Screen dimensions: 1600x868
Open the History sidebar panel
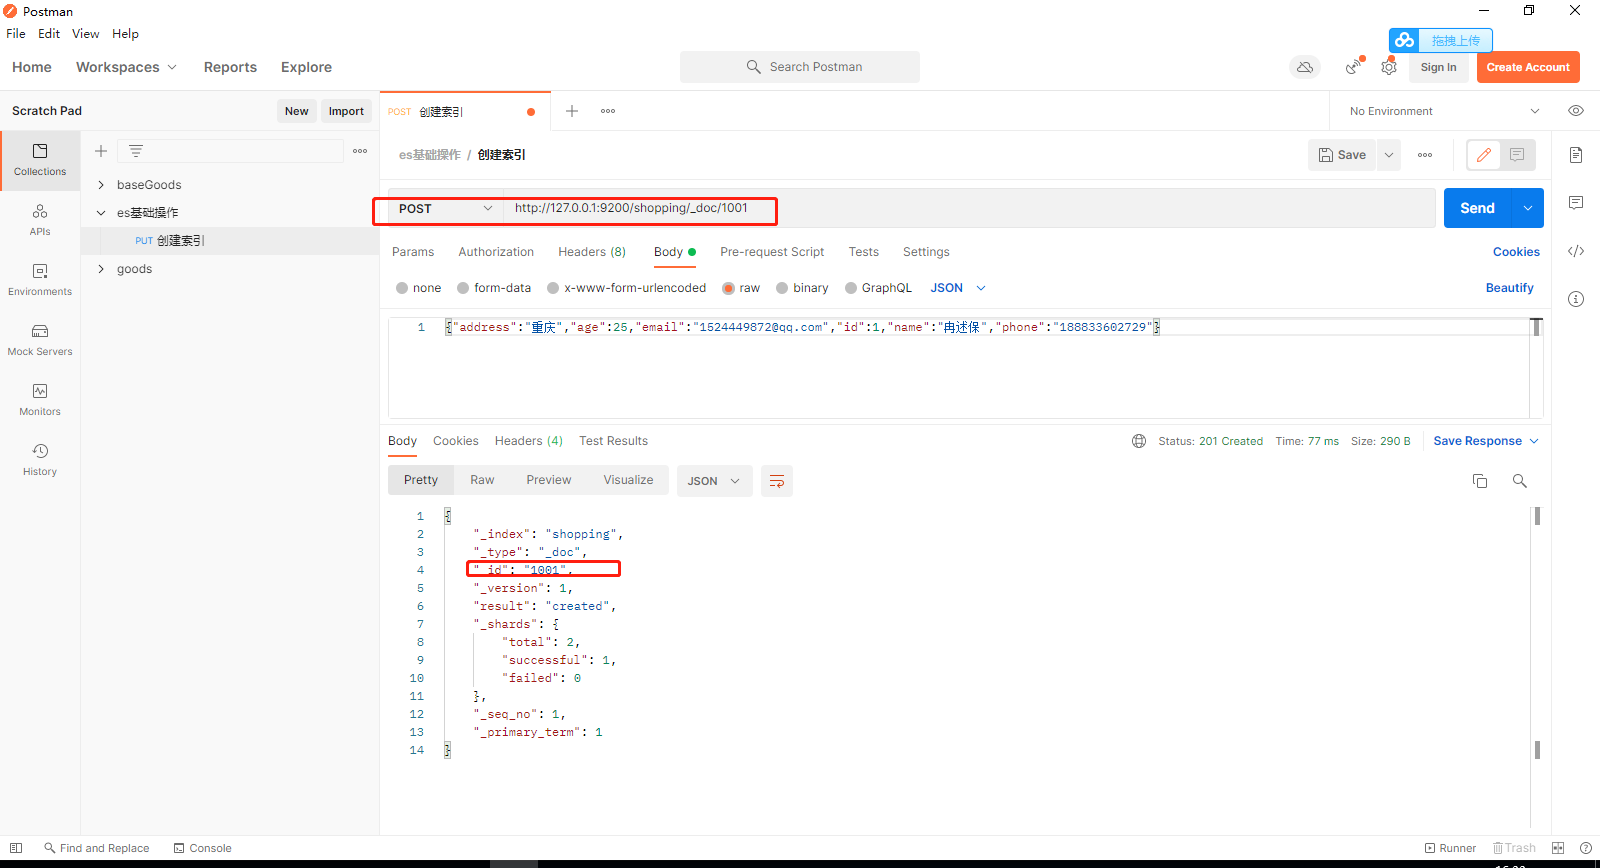pos(40,460)
